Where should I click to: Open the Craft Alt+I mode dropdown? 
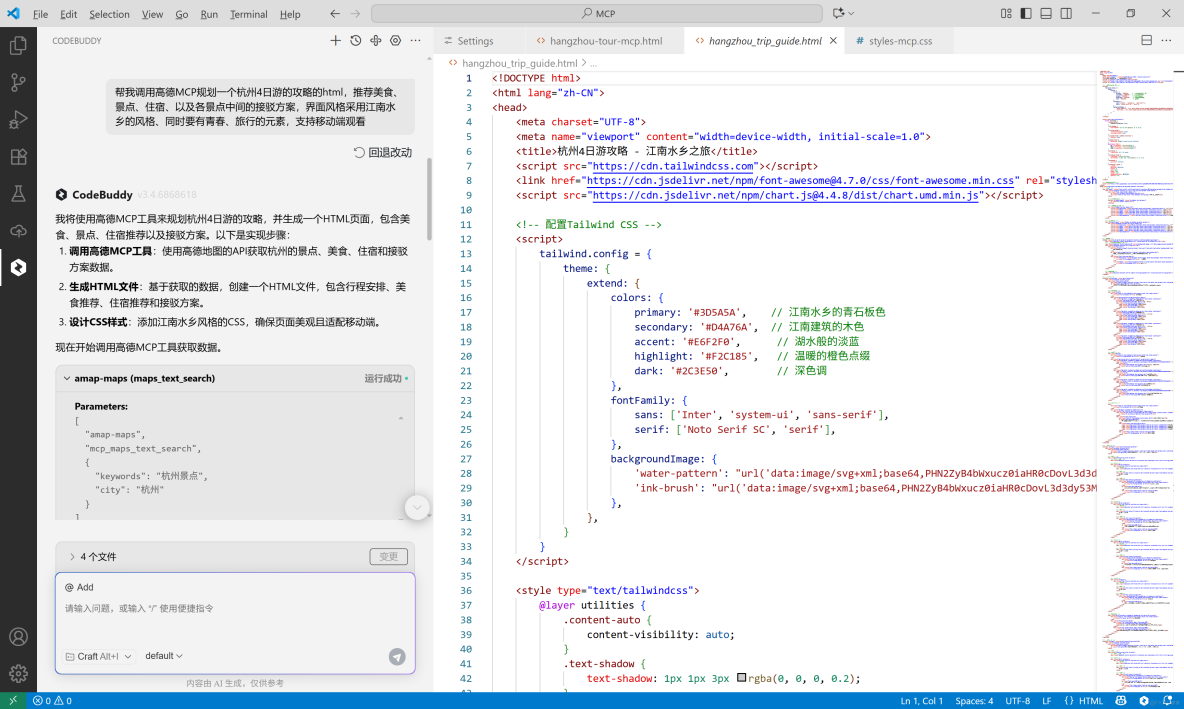[98, 656]
